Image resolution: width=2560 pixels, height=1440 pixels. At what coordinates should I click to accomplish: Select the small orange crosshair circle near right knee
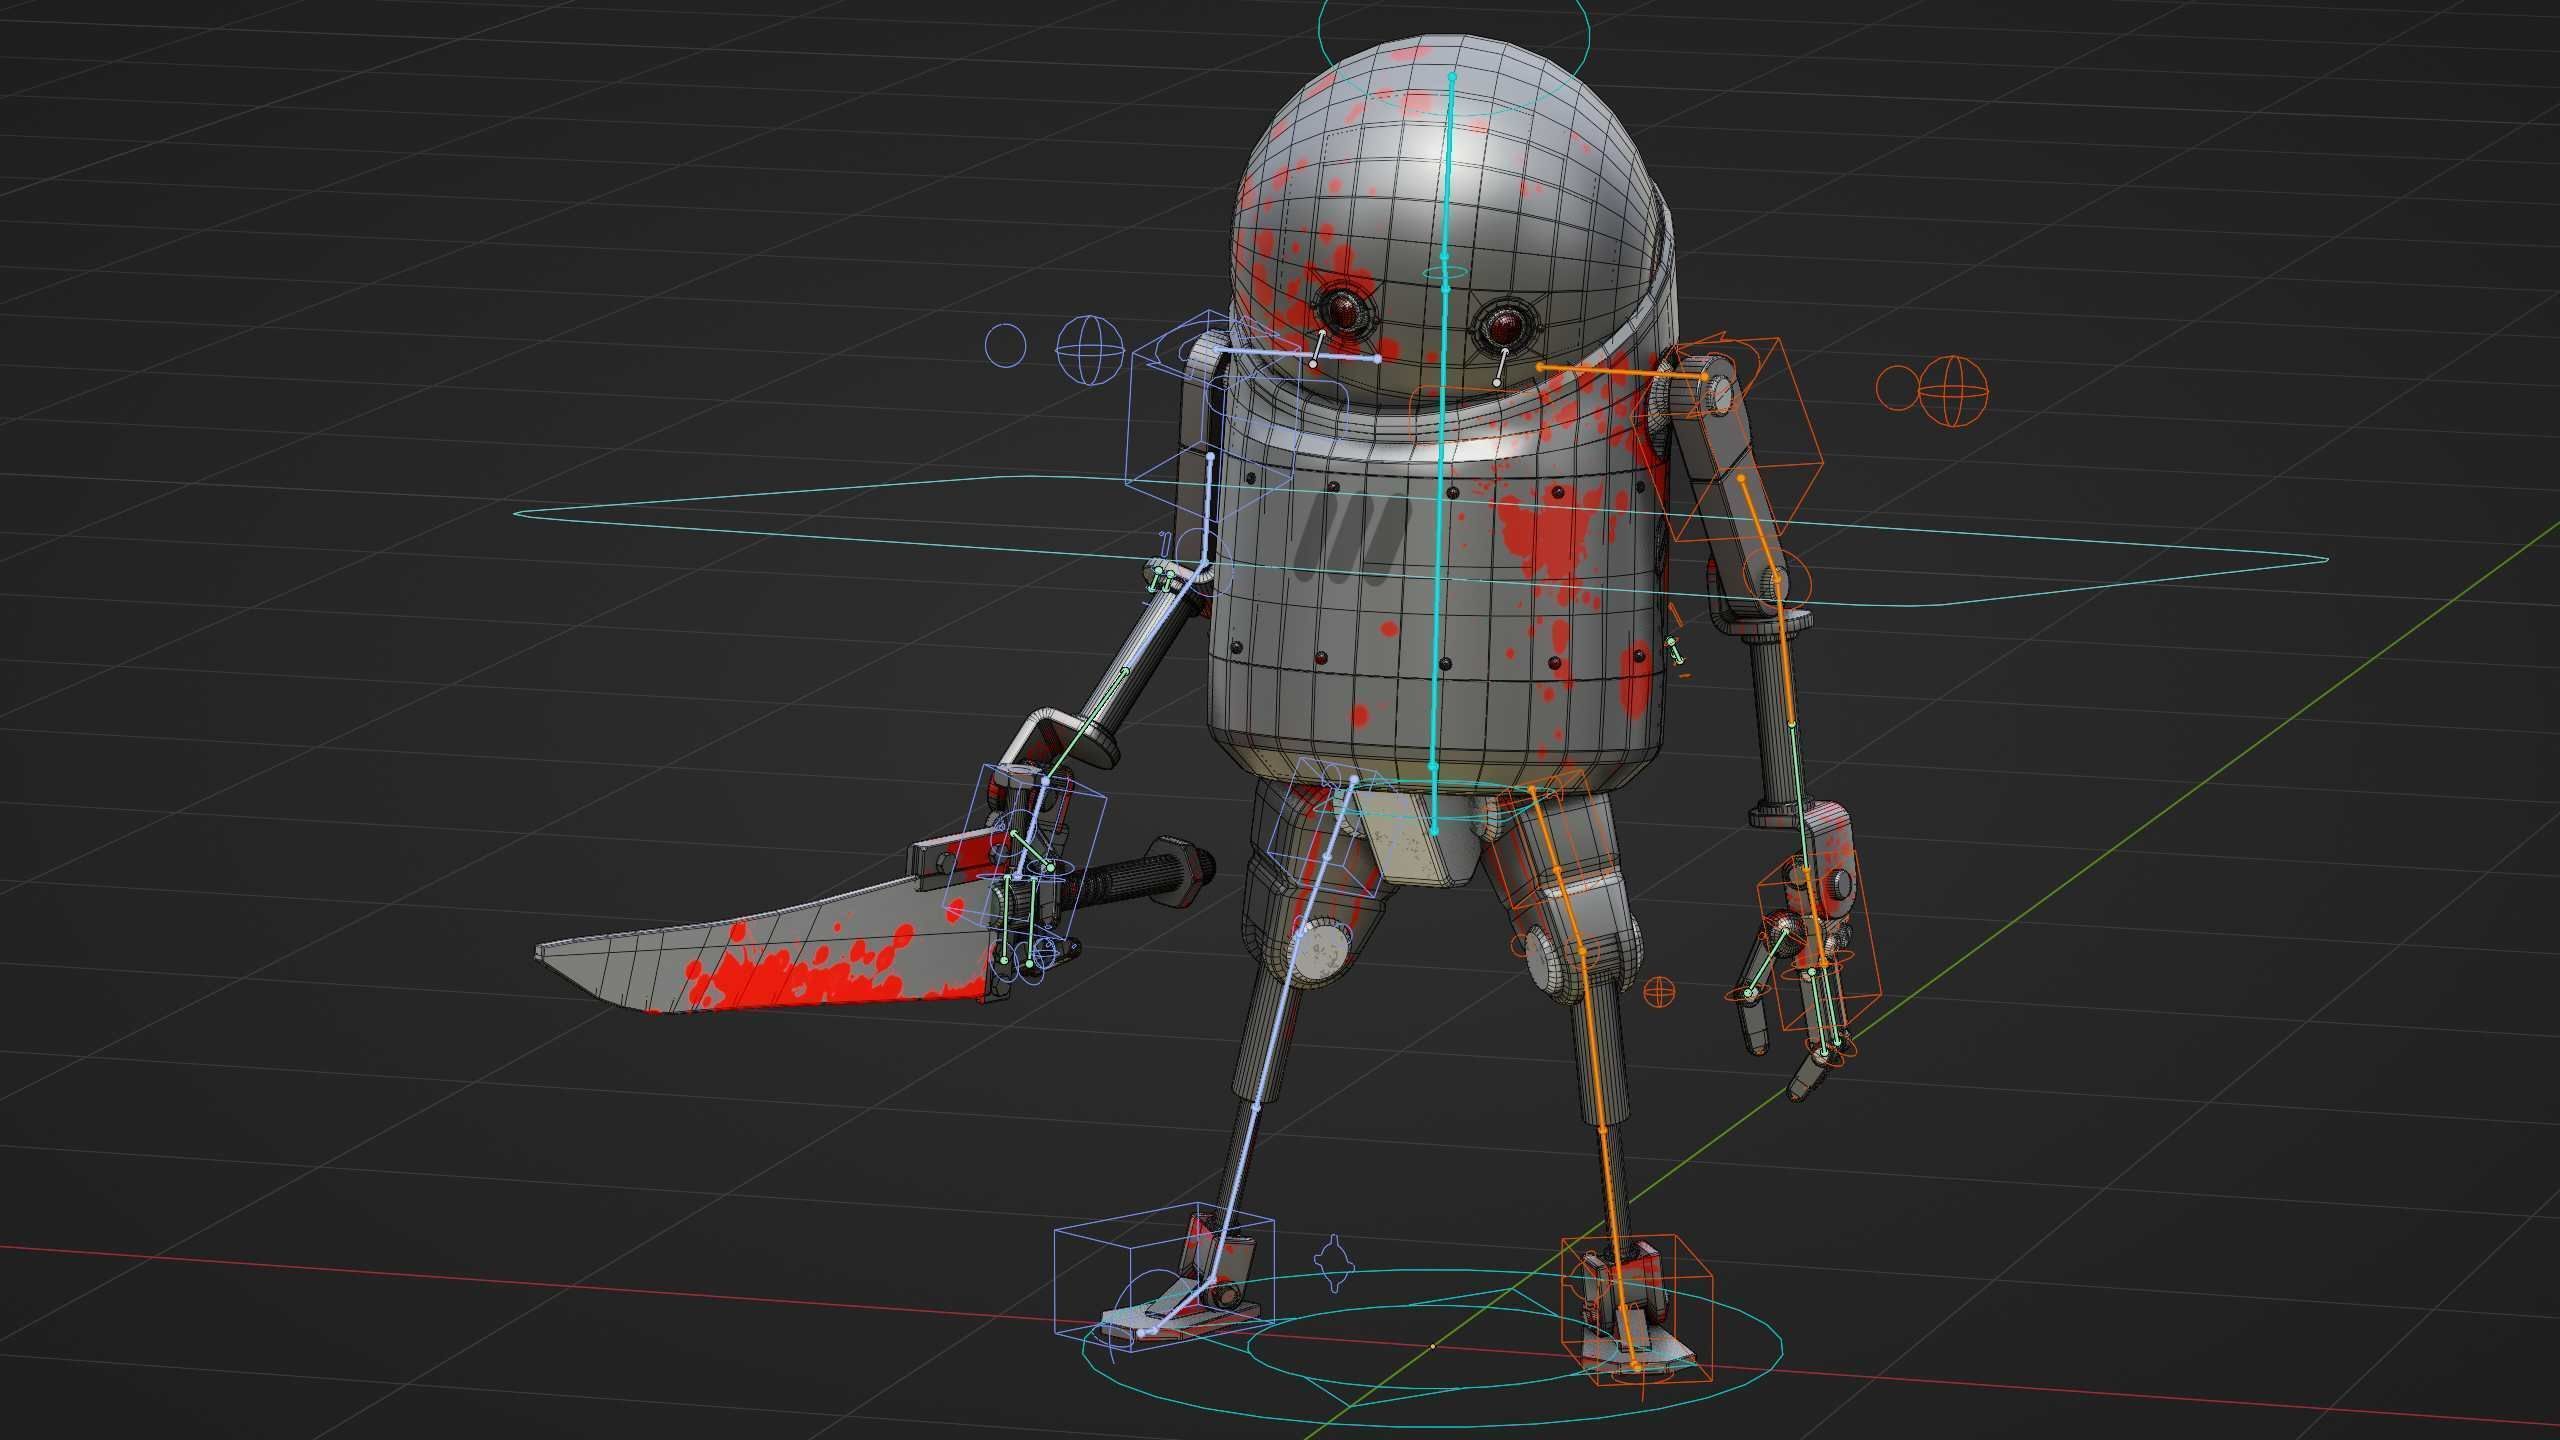click(1659, 991)
